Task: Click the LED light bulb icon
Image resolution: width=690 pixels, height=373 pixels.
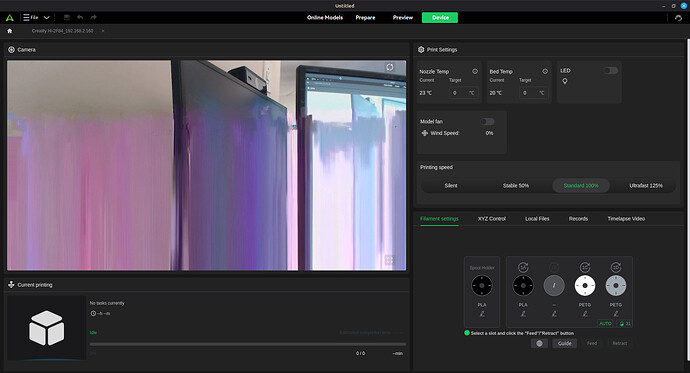Action: (x=565, y=81)
